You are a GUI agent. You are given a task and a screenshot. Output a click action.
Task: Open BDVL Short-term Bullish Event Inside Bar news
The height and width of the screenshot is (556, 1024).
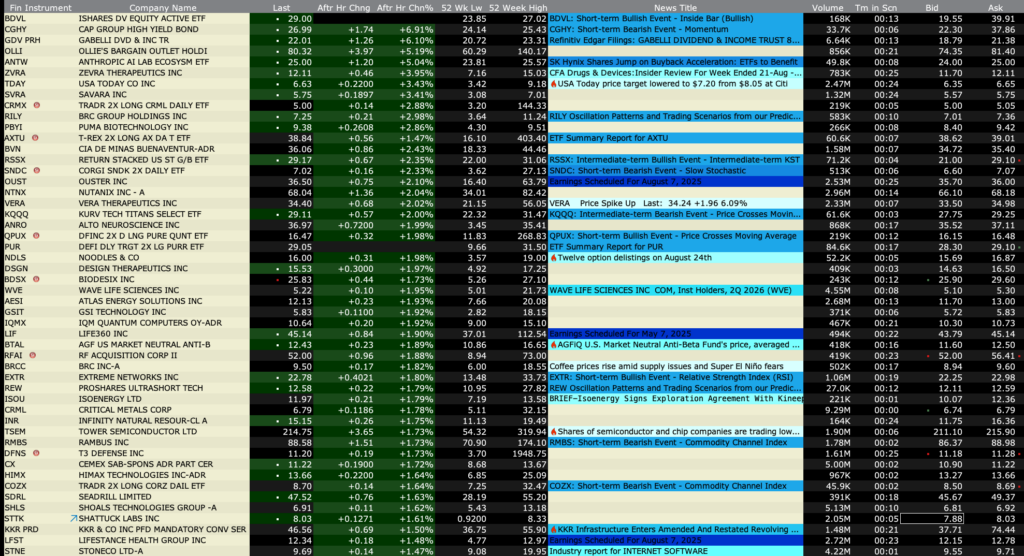675,18
